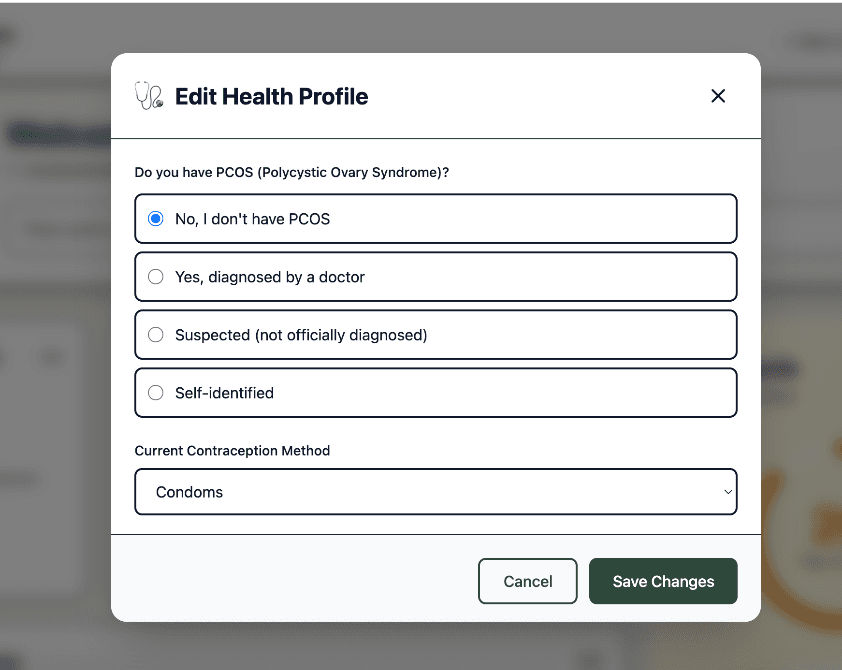Click 'Suspected (not officially diagnosed)' label text
Viewport: 842px width, 670px height.
301,335
